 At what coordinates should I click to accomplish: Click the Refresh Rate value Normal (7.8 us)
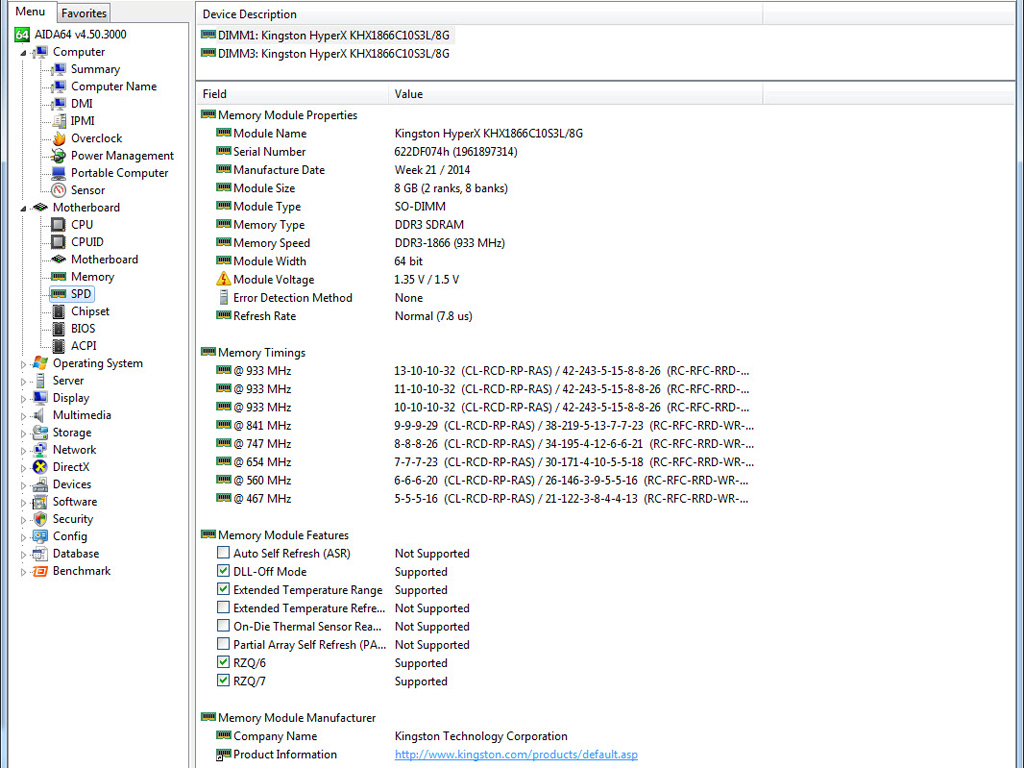433,316
